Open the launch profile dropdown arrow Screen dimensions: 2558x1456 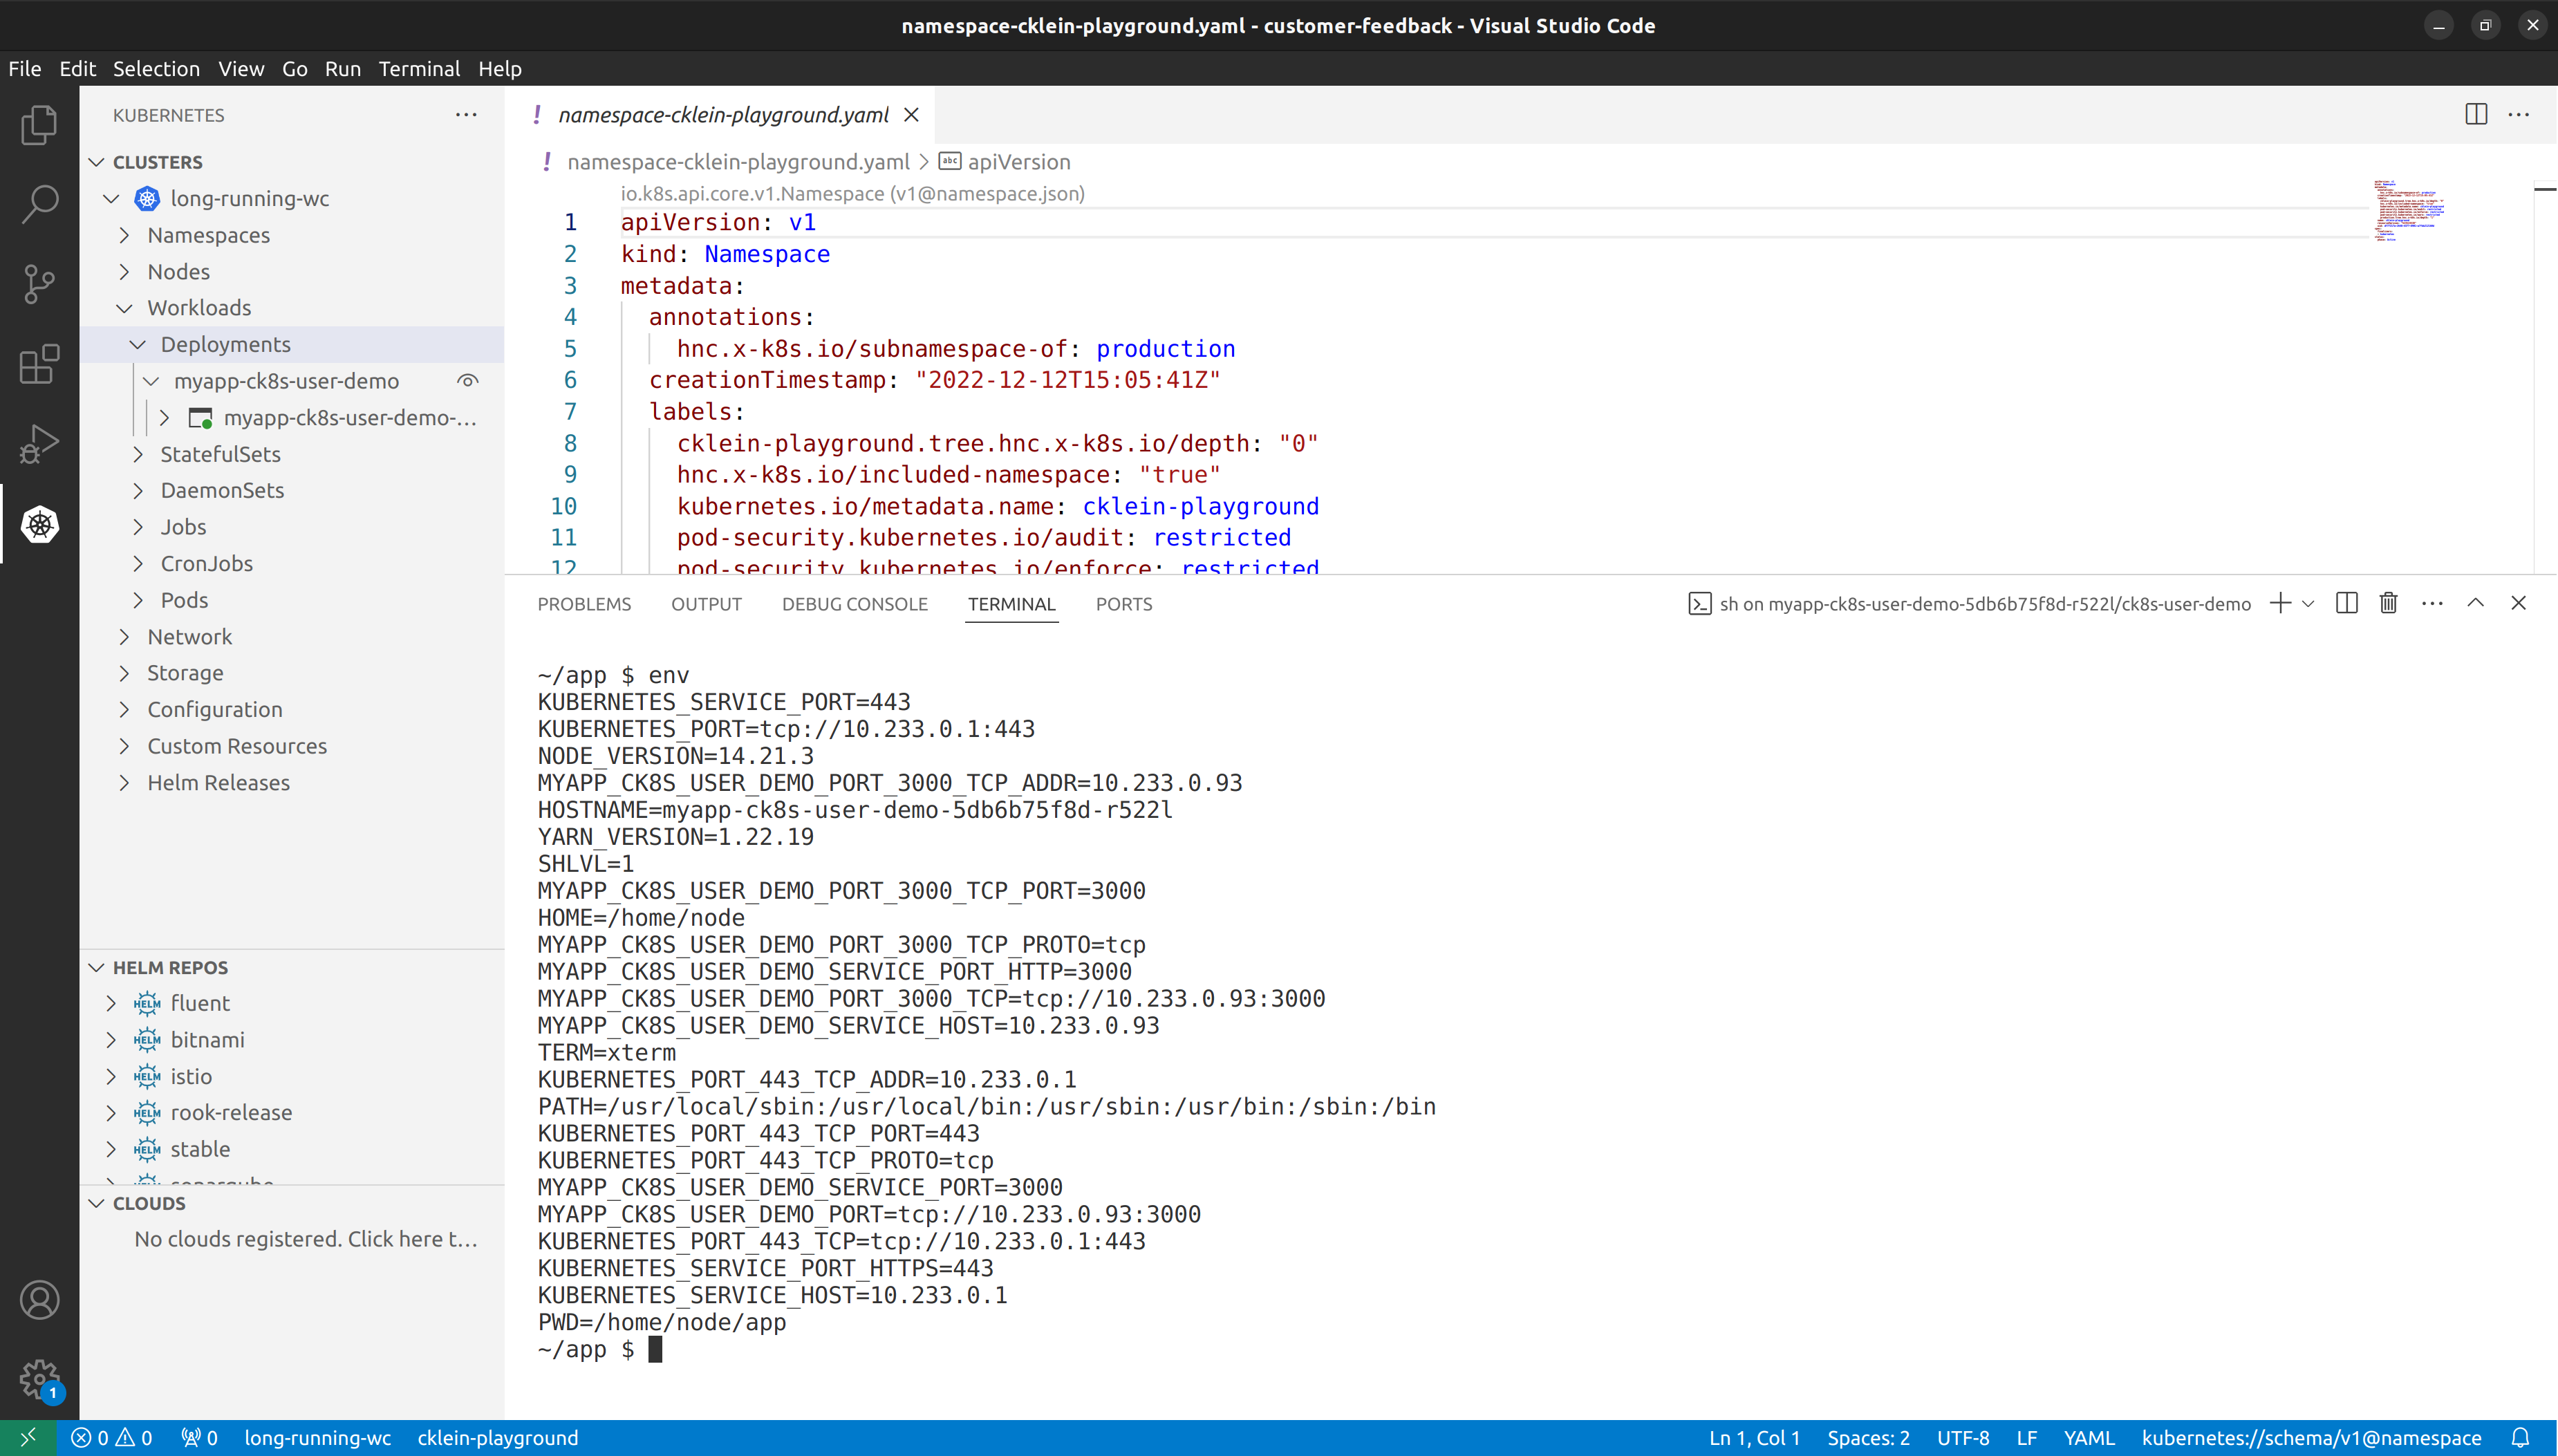pyautogui.click(x=2308, y=603)
